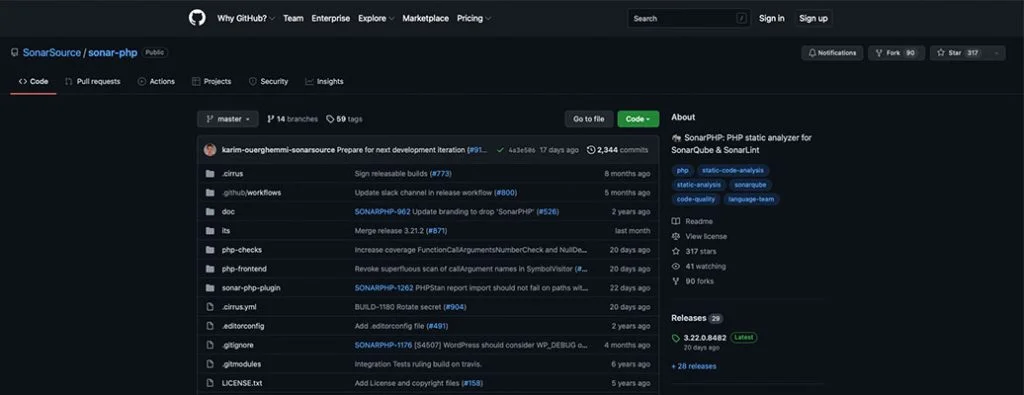
Task: Open the sonar-php repository name link
Action: [112, 53]
